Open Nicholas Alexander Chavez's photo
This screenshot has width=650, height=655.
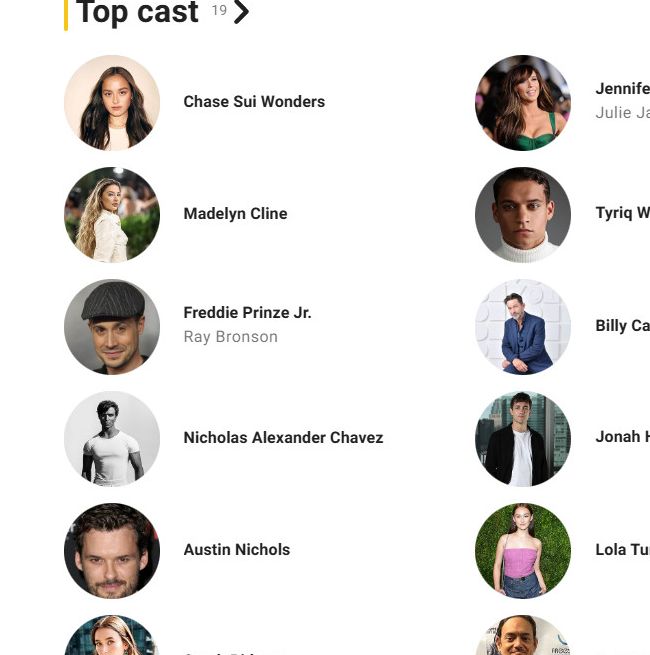coord(112,439)
